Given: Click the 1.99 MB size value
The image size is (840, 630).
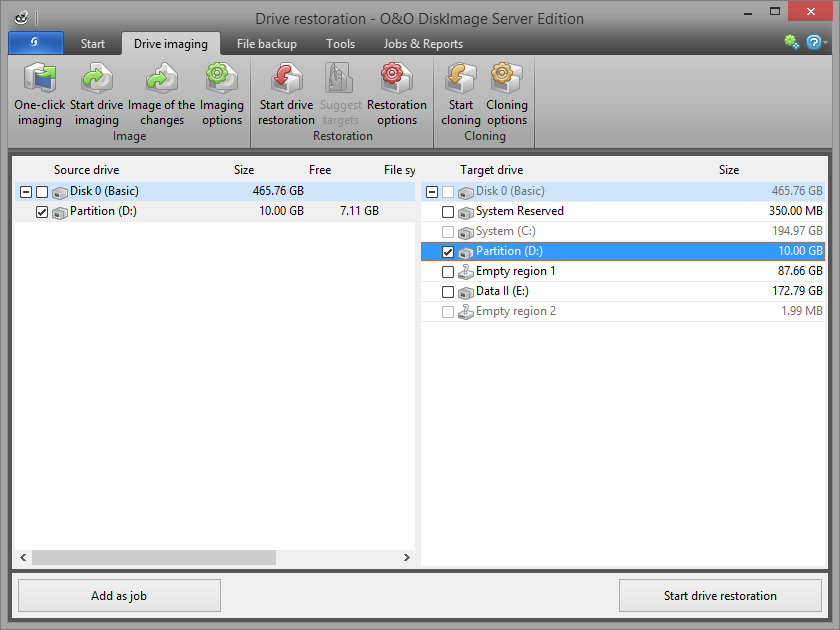Looking at the screenshot, I should click(801, 311).
